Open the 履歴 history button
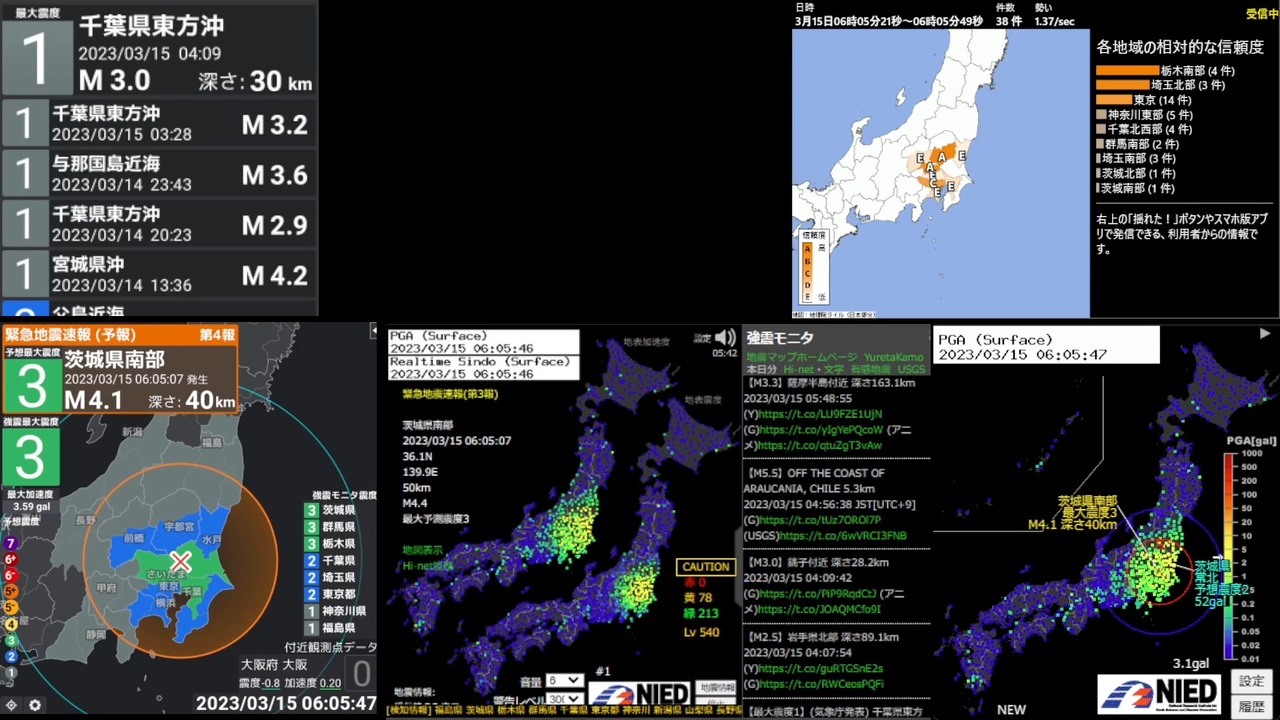Screen dimensions: 1280x720 point(1251,706)
